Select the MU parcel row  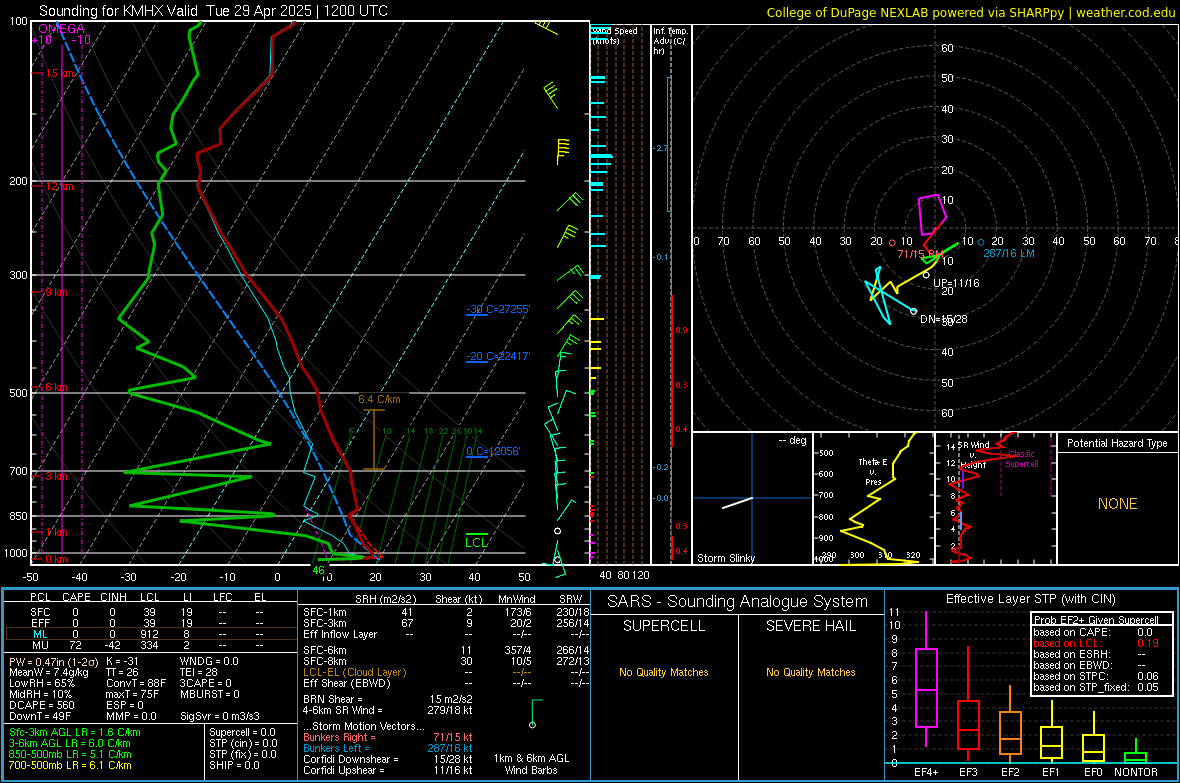(x=151, y=645)
